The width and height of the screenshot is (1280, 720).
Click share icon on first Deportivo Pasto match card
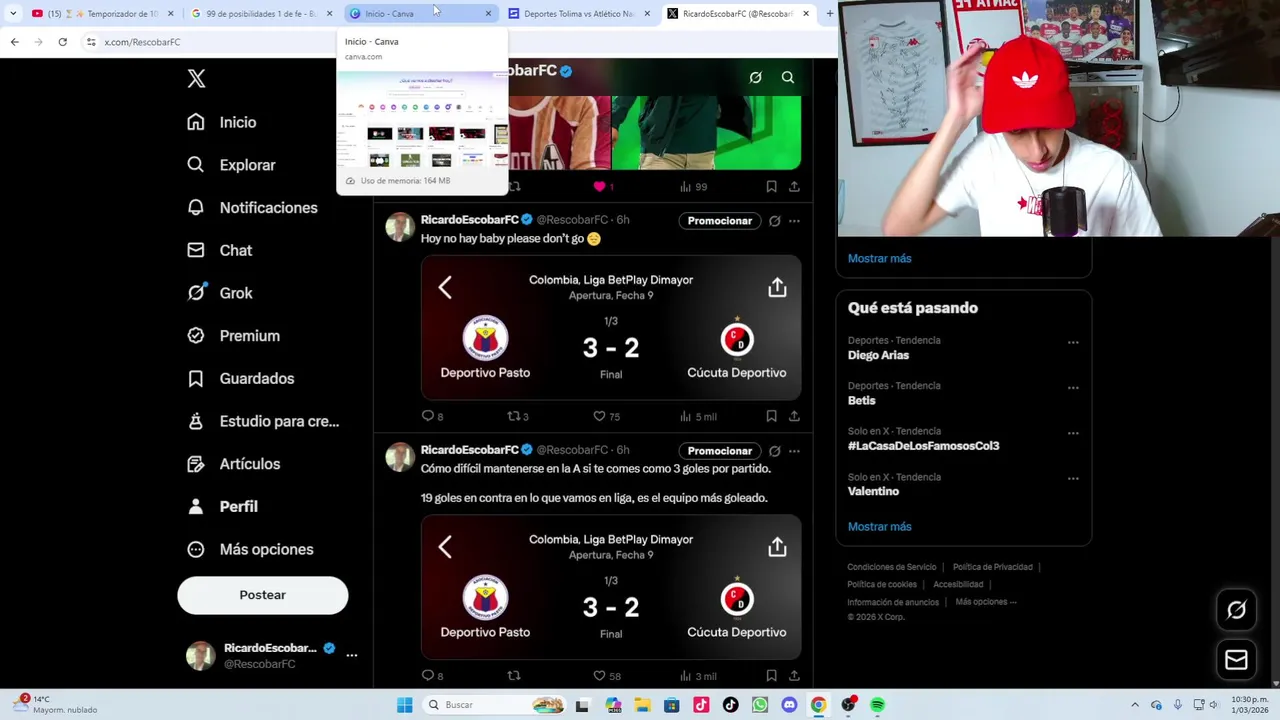tap(777, 288)
